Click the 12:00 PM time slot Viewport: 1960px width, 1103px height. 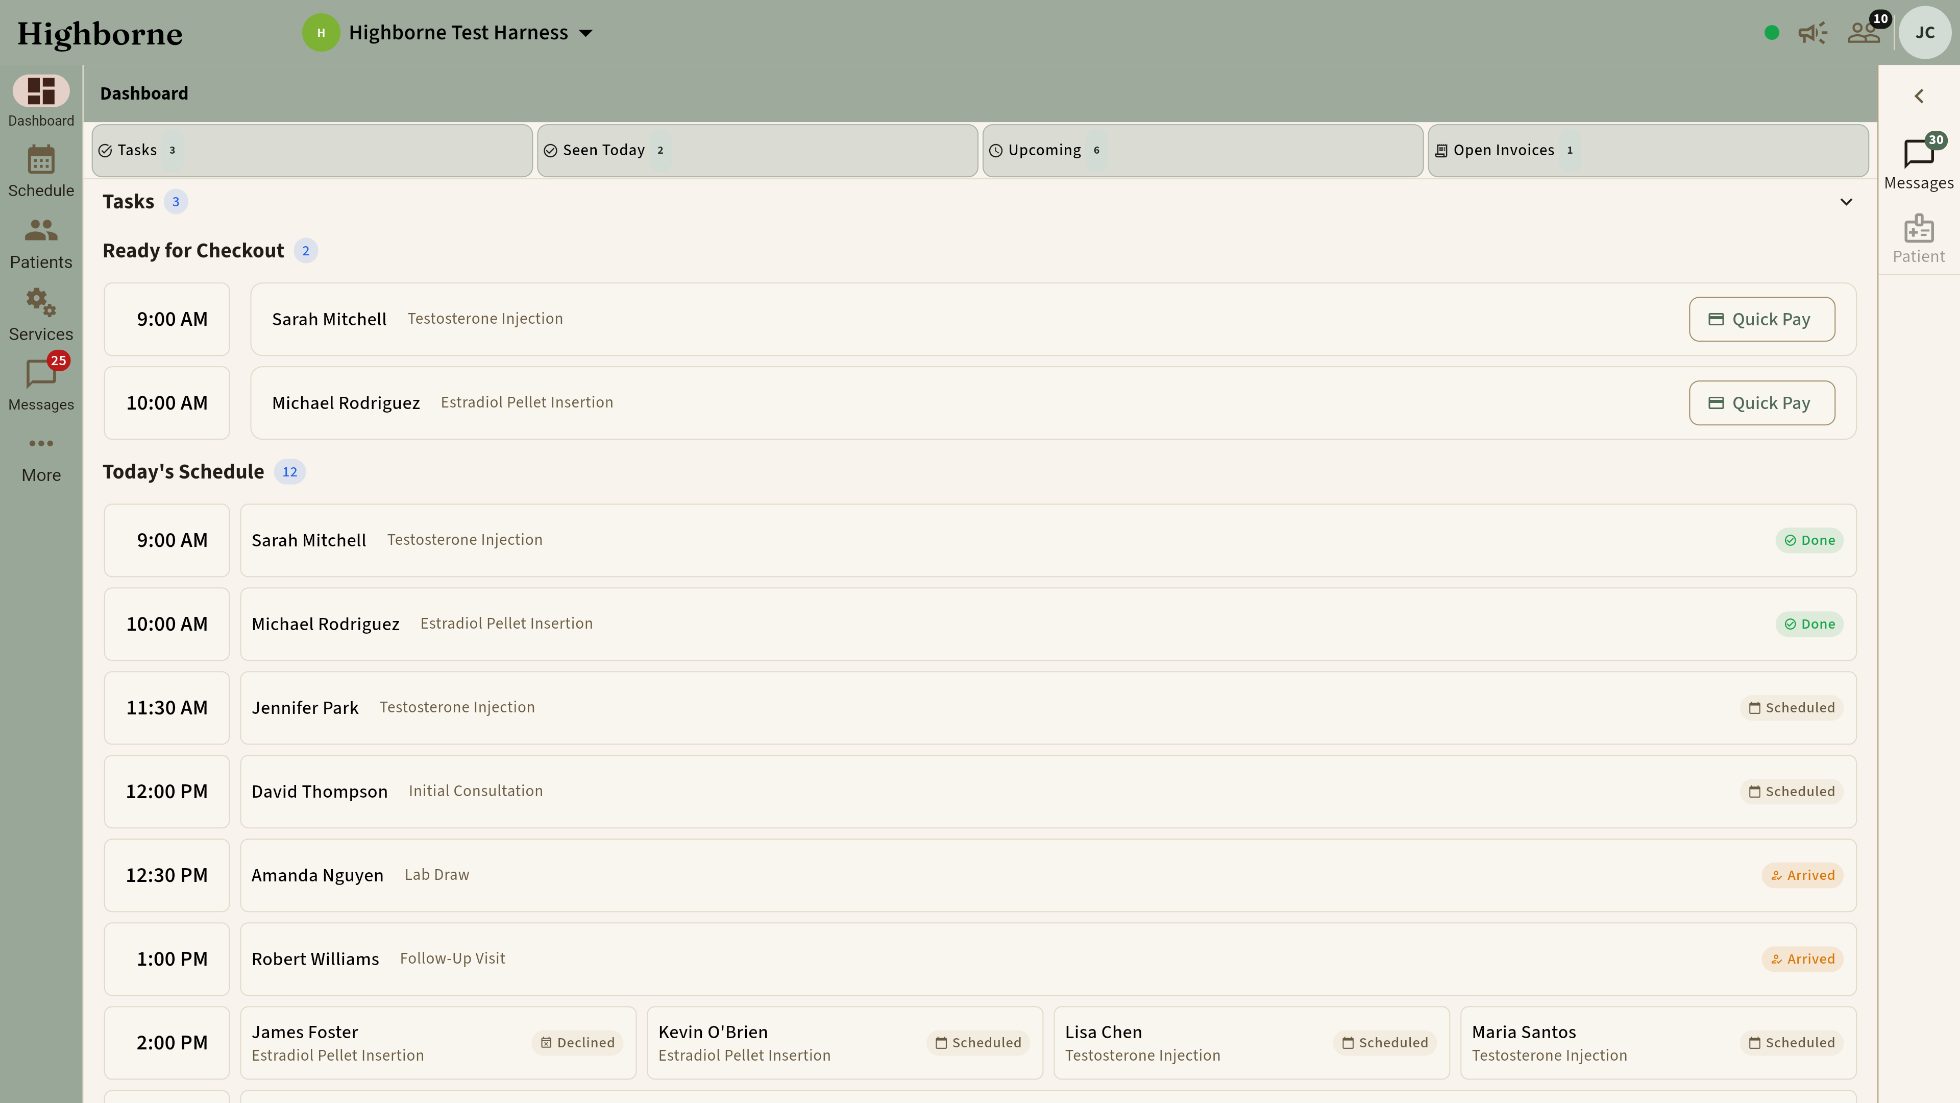[167, 792]
